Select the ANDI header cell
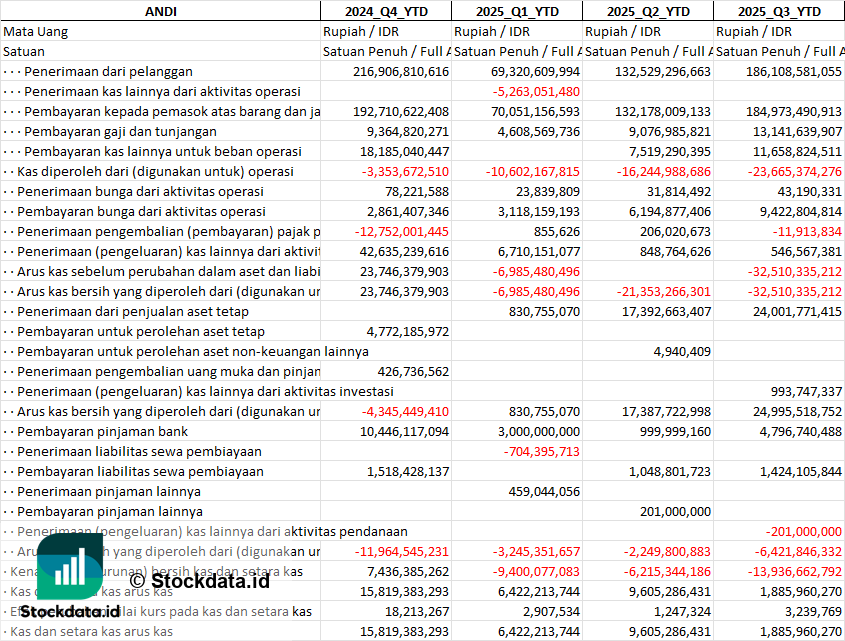This screenshot has height=641, width=845. click(x=161, y=11)
